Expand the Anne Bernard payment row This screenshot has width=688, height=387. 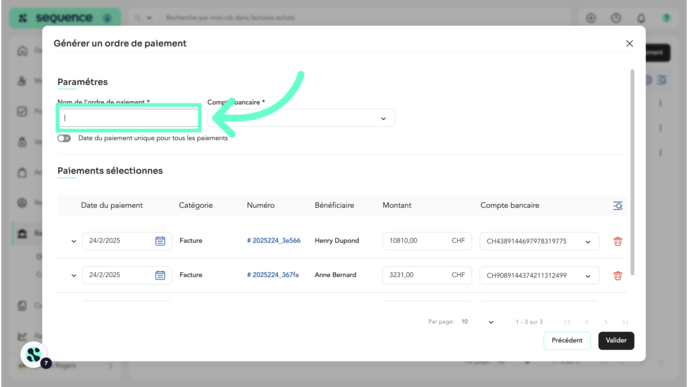[x=74, y=275]
